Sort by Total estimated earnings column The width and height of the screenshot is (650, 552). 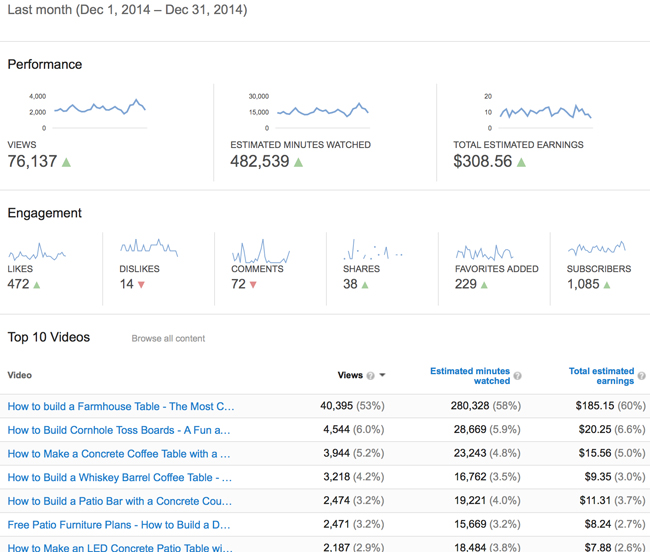(x=601, y=375)
